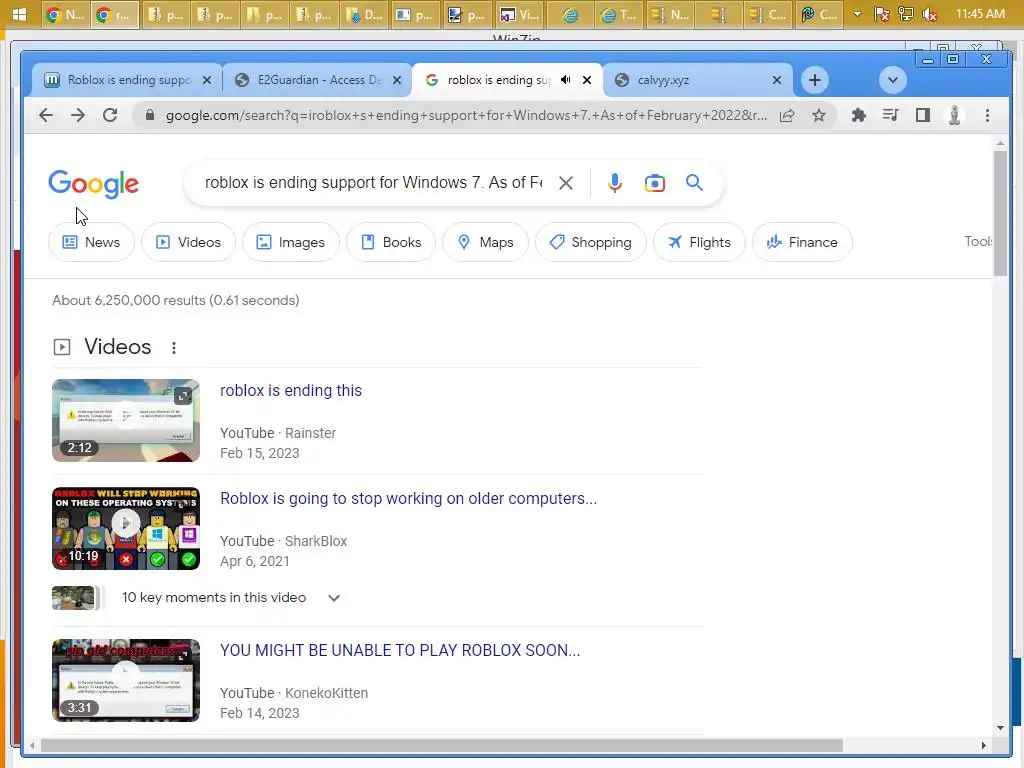Click the address bar URL
The image size is (1024, 768).
pos(466,116)
